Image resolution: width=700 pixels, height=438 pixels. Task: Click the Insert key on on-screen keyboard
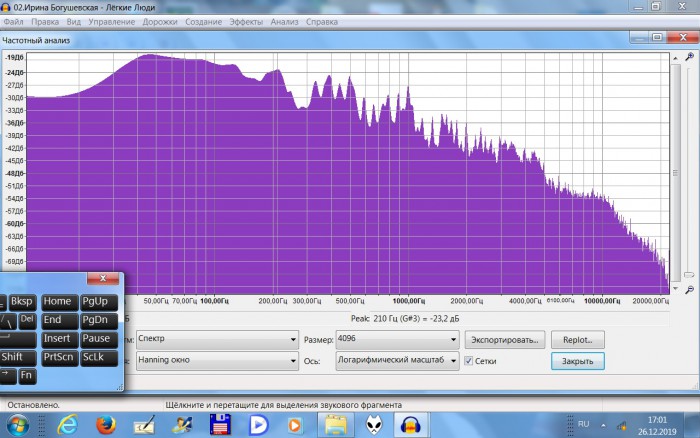pos(59,339)
